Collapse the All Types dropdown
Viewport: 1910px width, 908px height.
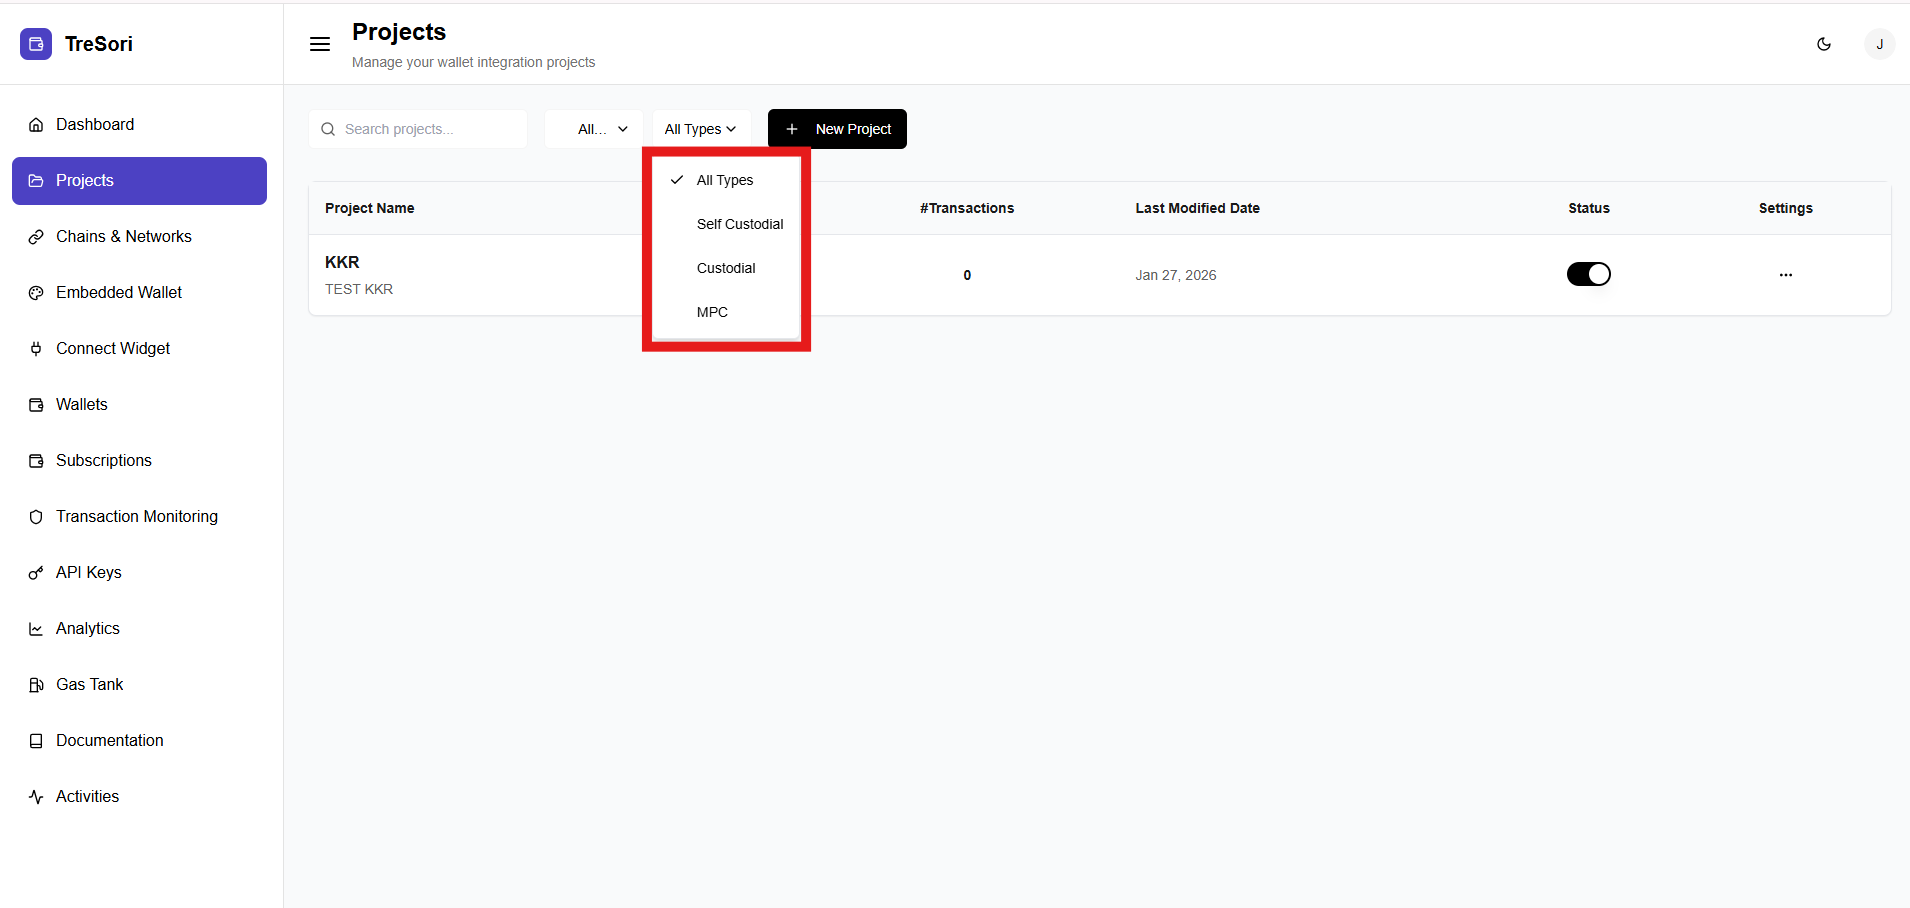pyautogui.click(x=700, y=129)
